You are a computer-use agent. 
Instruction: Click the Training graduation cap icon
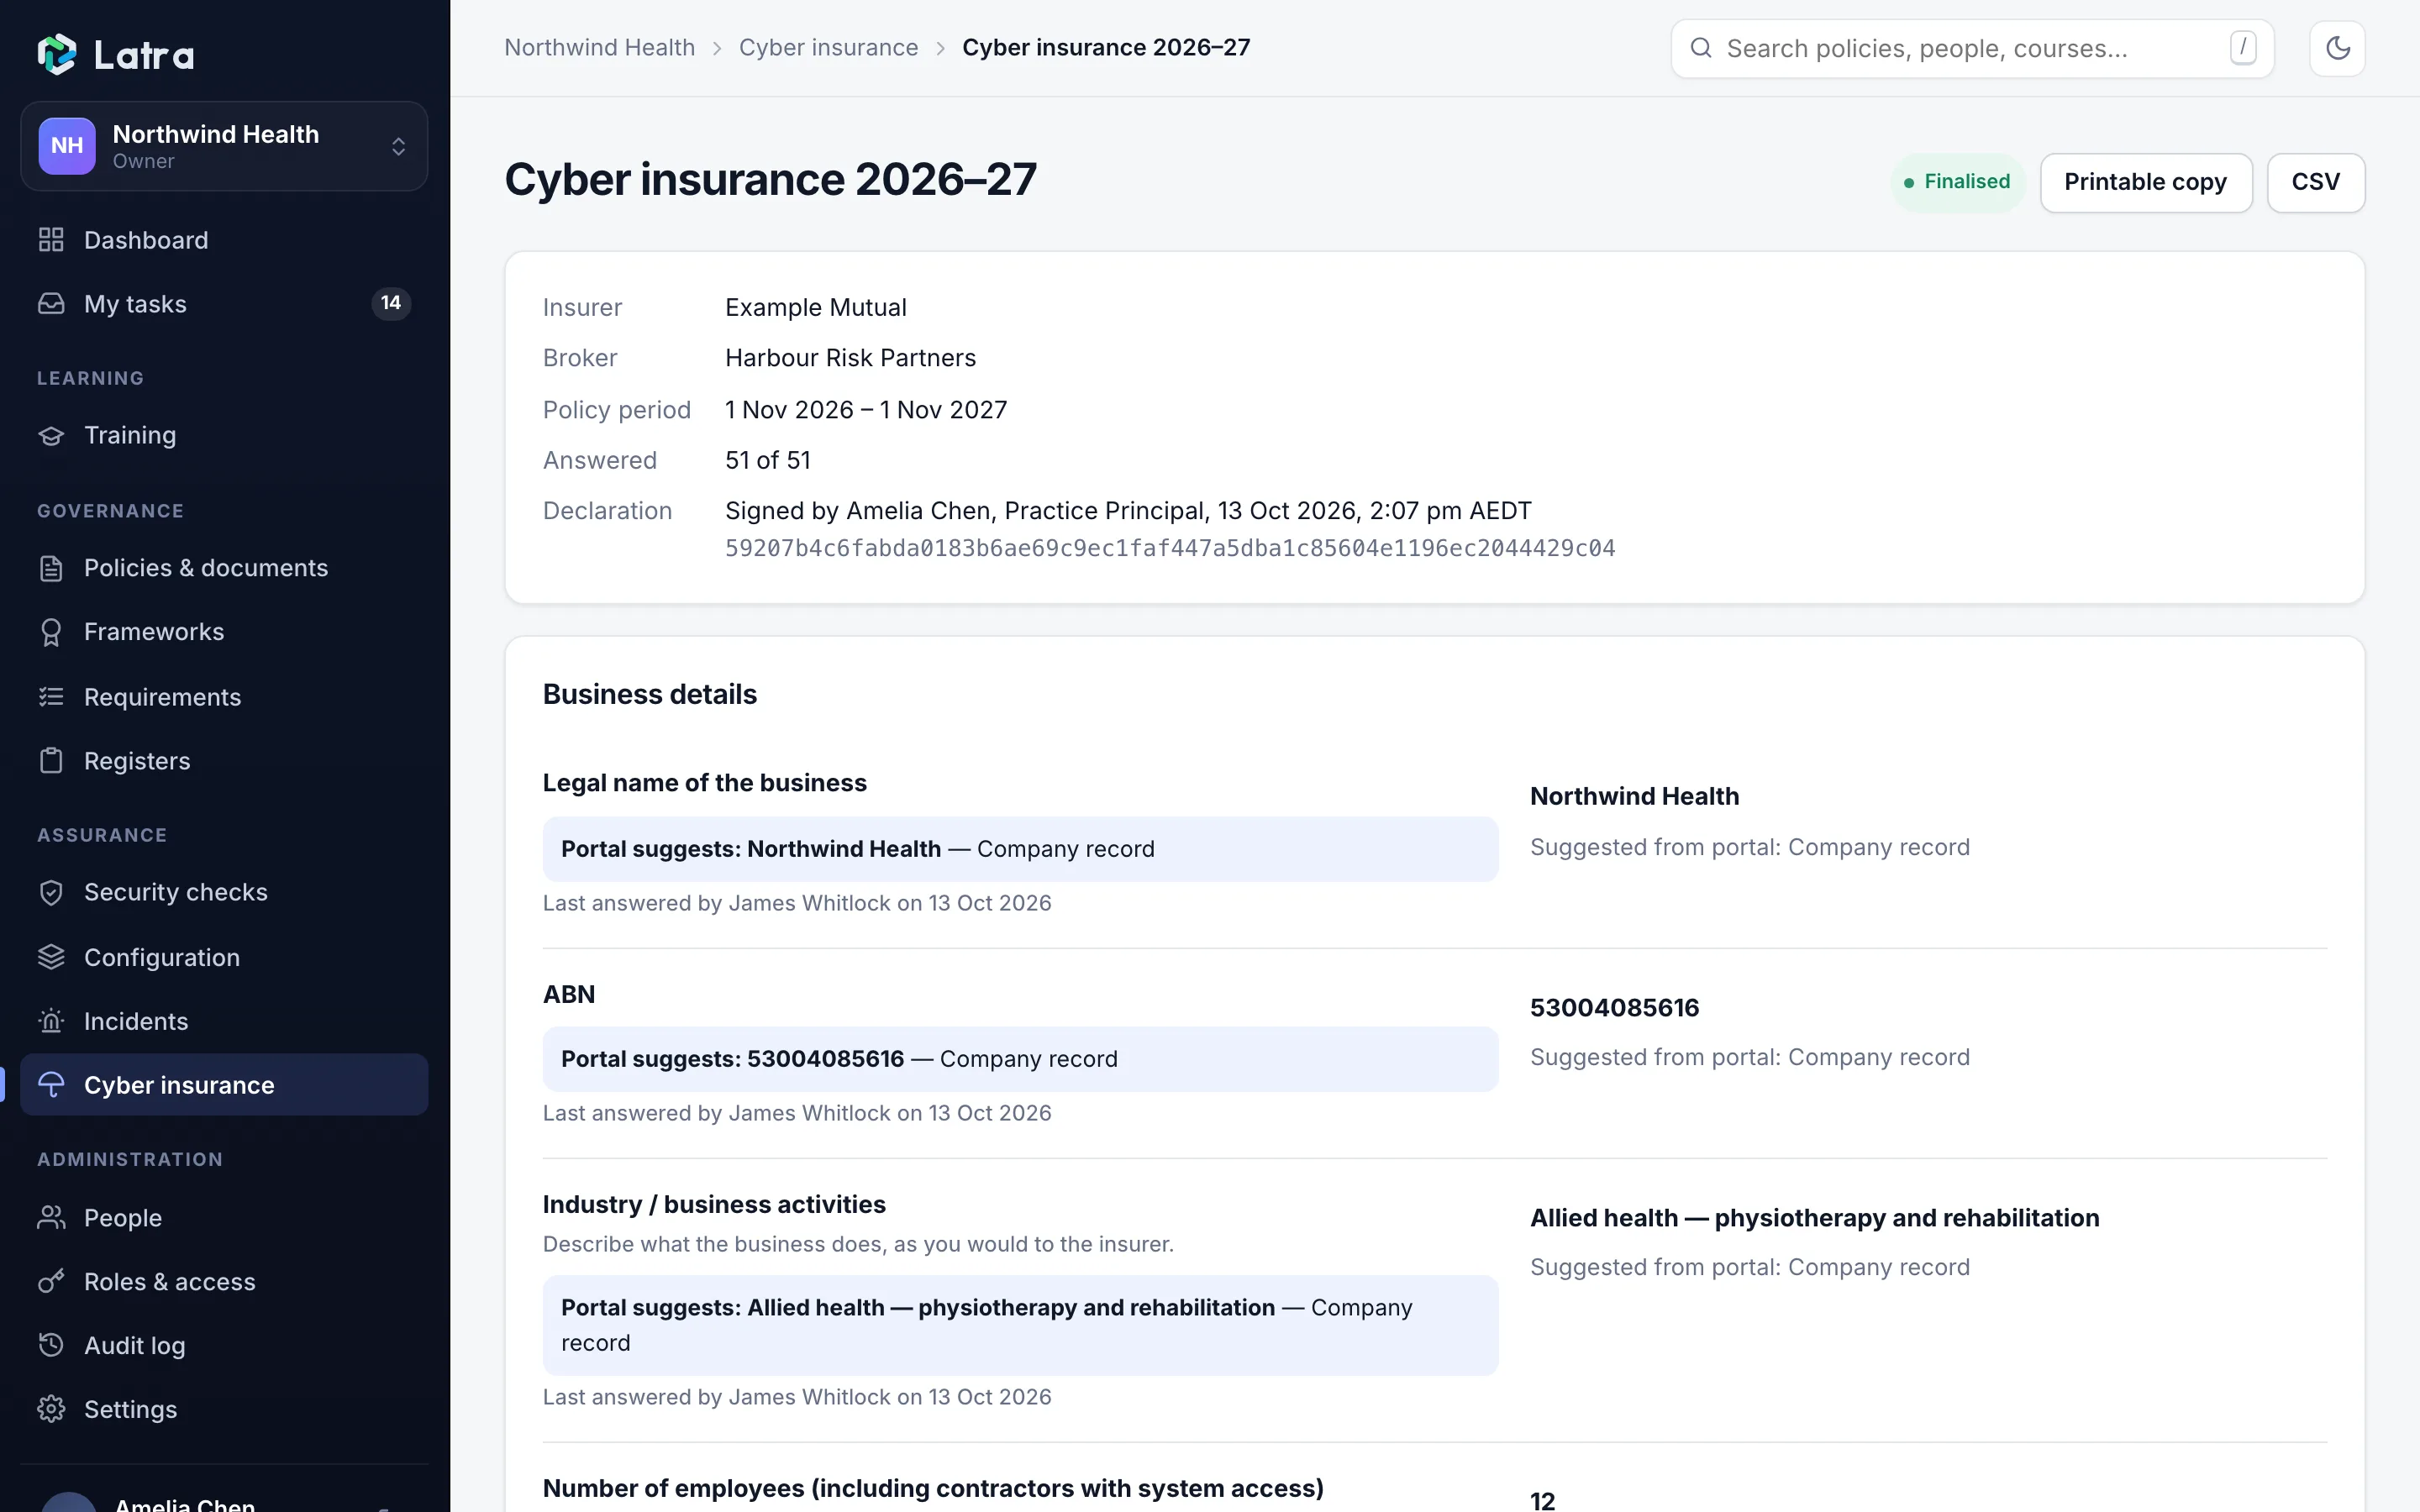click(51, 435)
